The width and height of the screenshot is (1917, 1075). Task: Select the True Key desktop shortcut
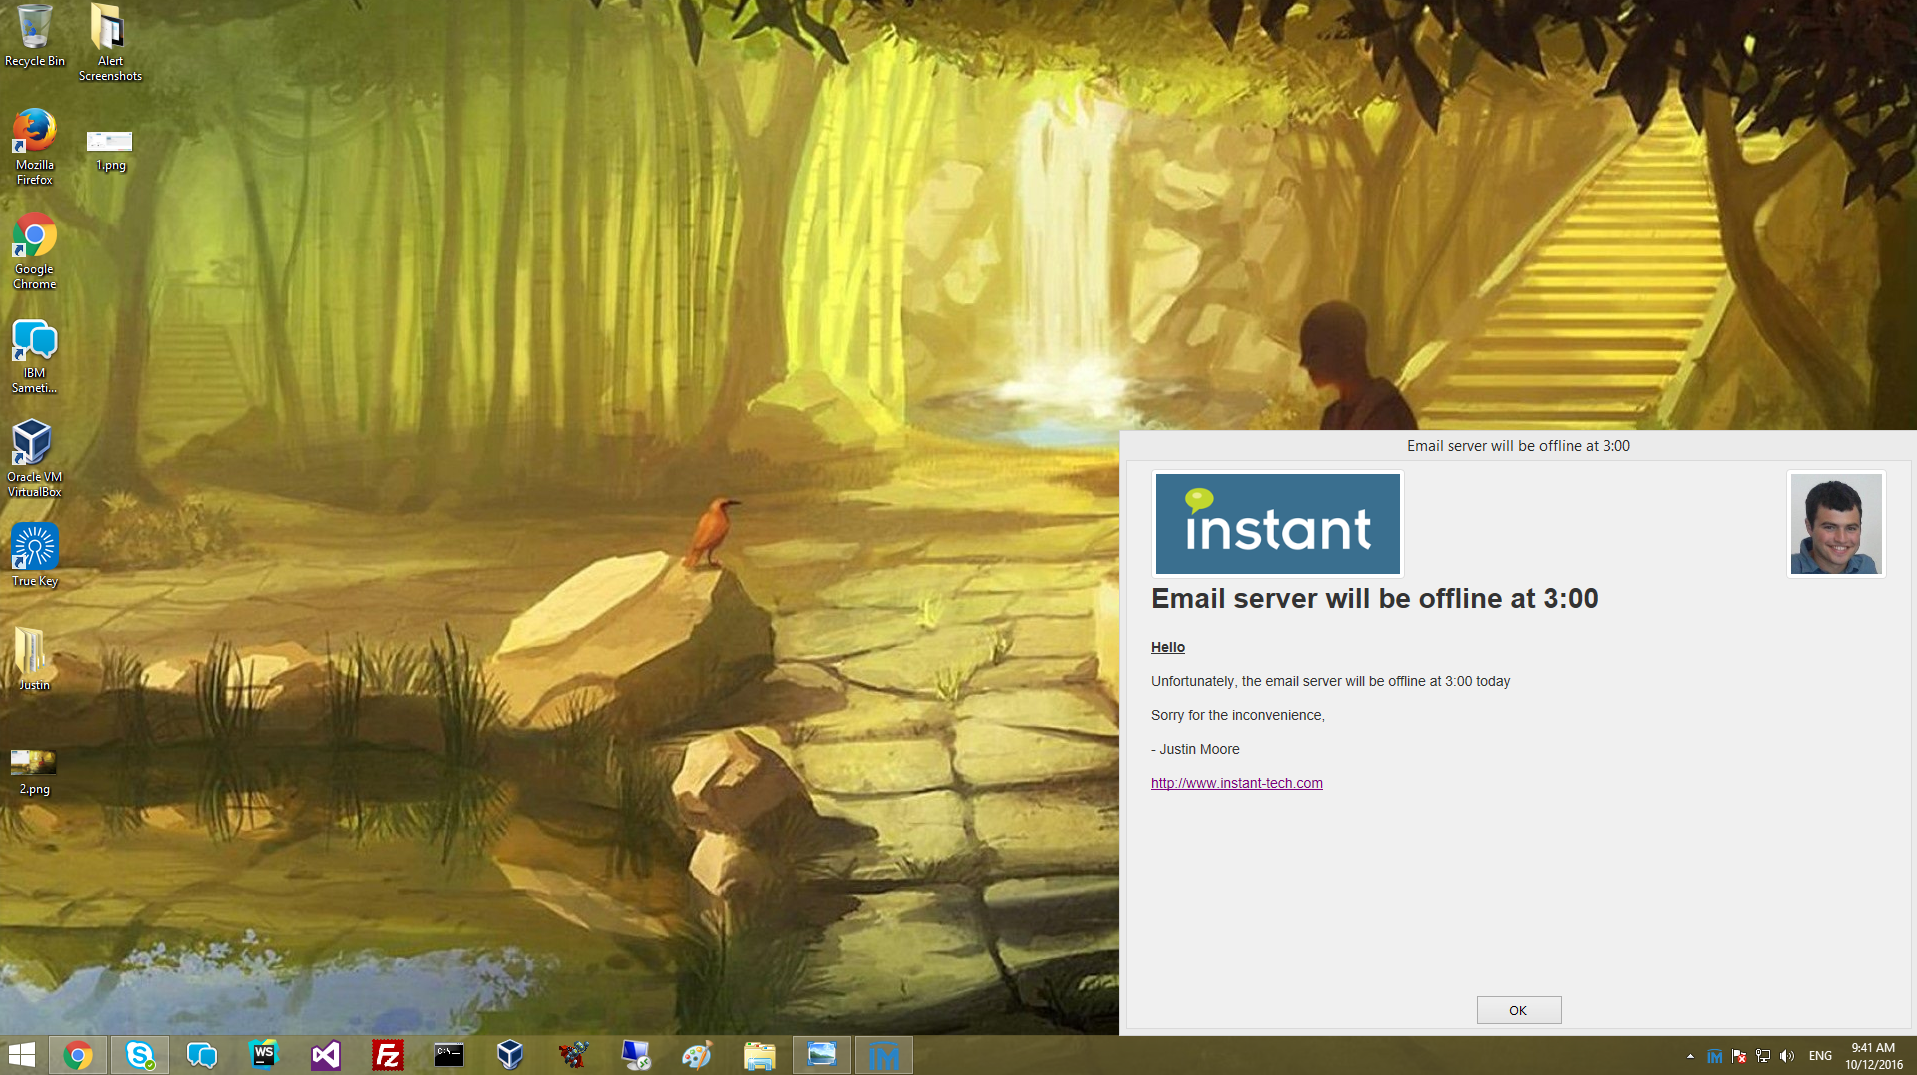point(35,555)
